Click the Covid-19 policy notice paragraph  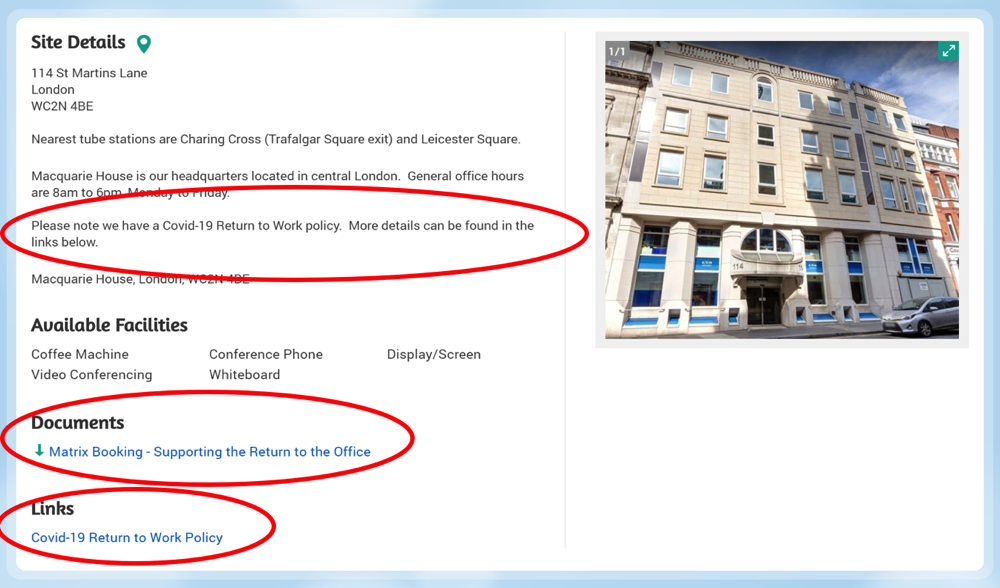coord(282,233)
